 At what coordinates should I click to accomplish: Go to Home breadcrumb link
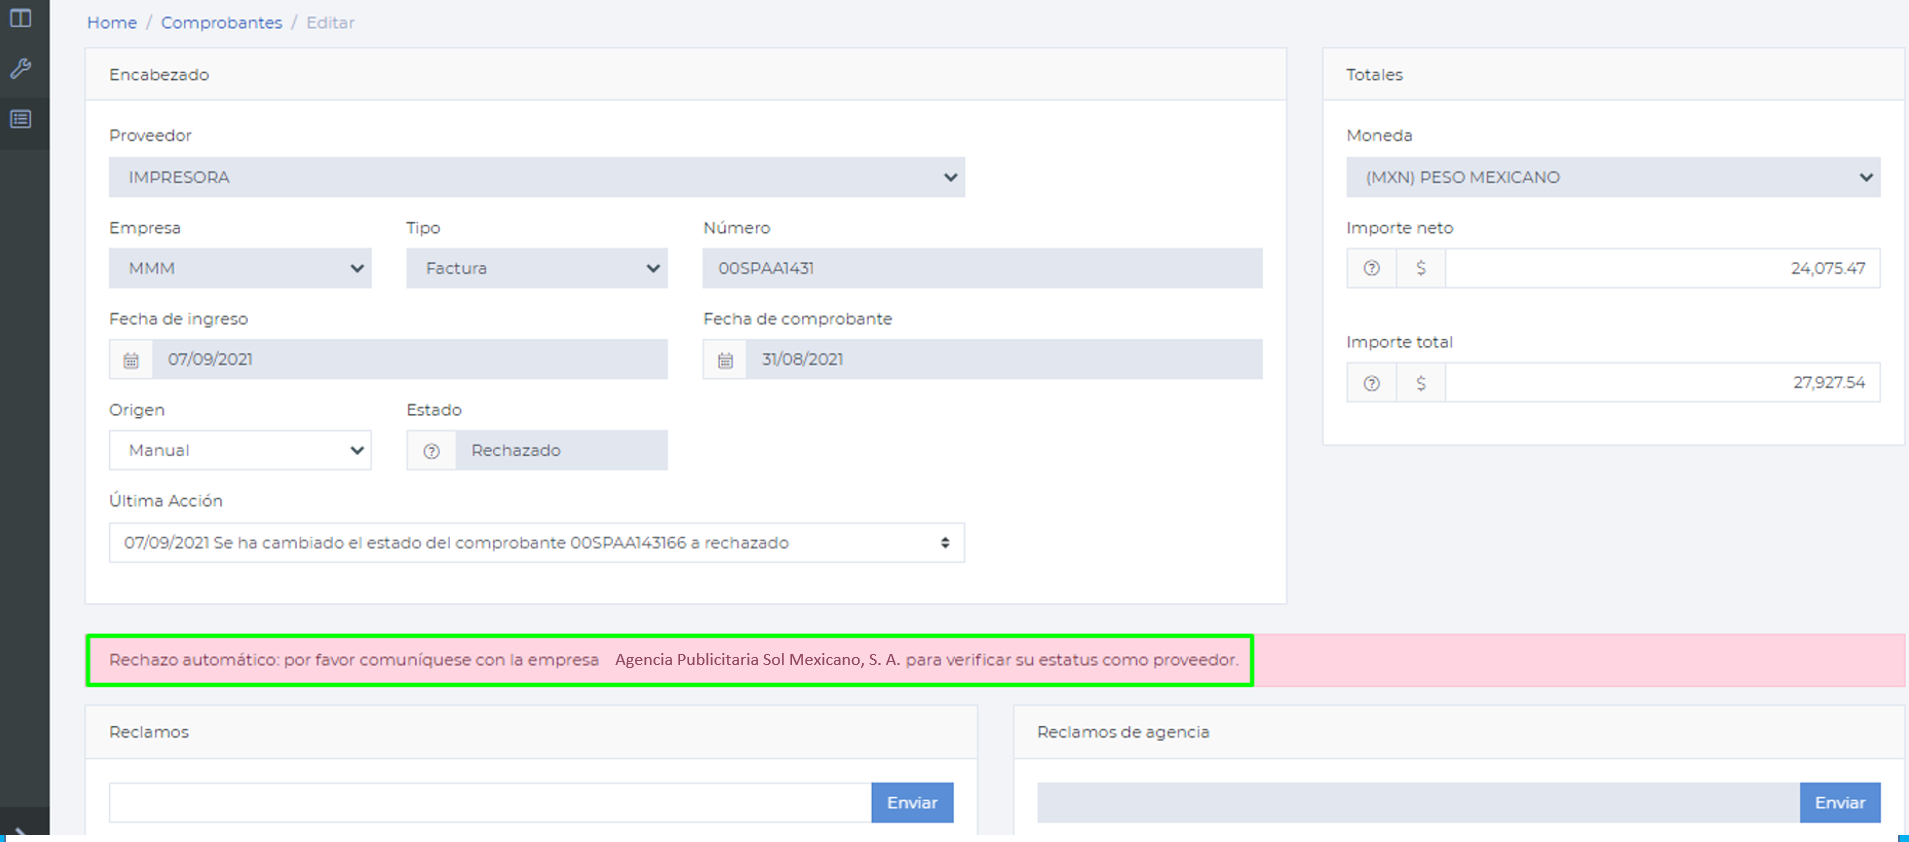coord(112,22)
